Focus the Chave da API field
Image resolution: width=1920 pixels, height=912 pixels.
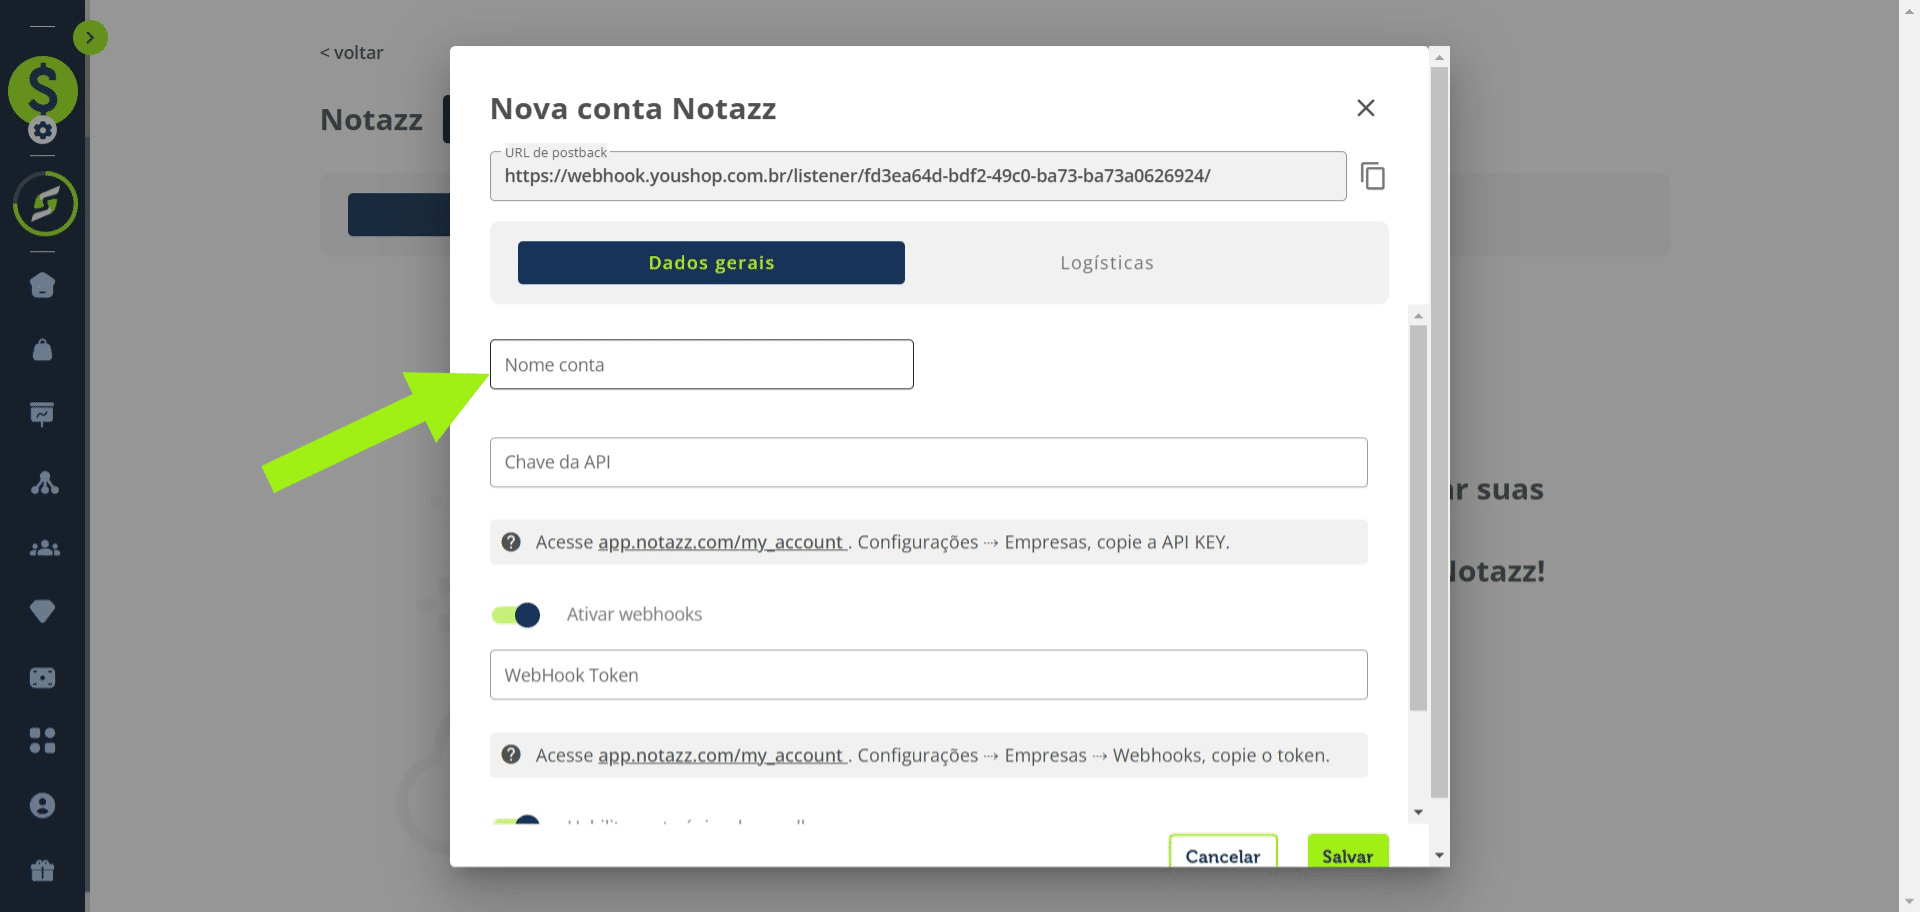928,462
